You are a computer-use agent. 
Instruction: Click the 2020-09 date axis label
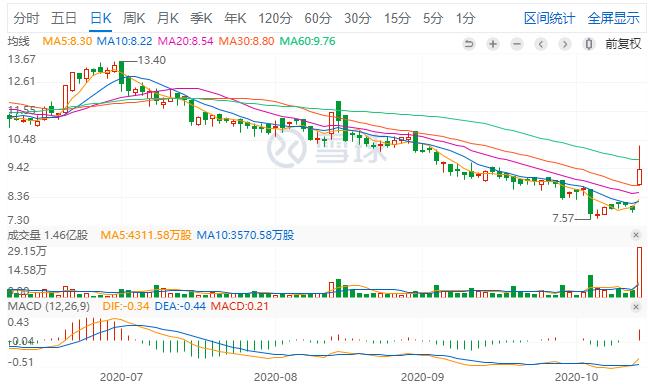tap(422, 377)
